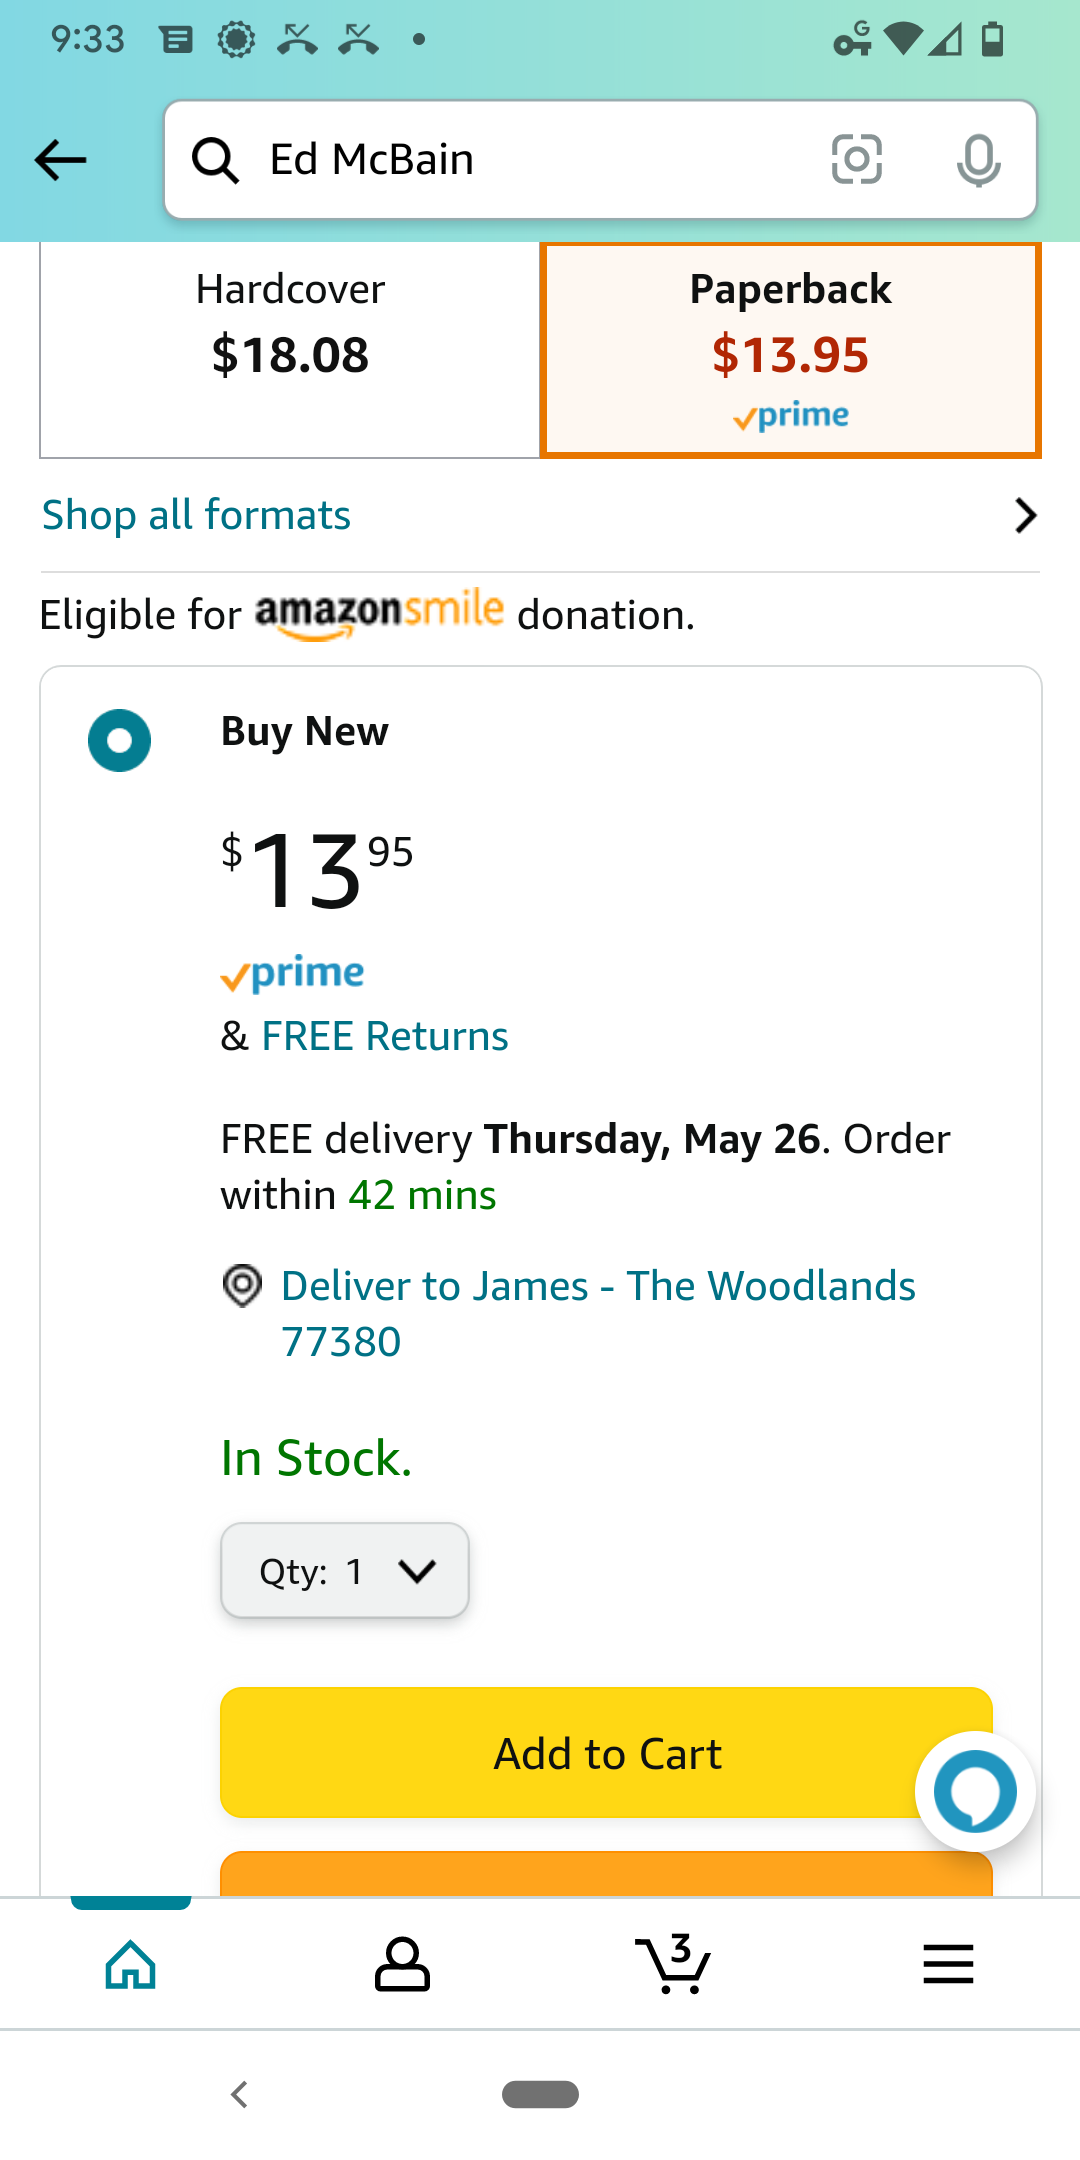Tap the microphone voice search icon
This screenshot has height=2160, width=1080.
click(978, 160)
